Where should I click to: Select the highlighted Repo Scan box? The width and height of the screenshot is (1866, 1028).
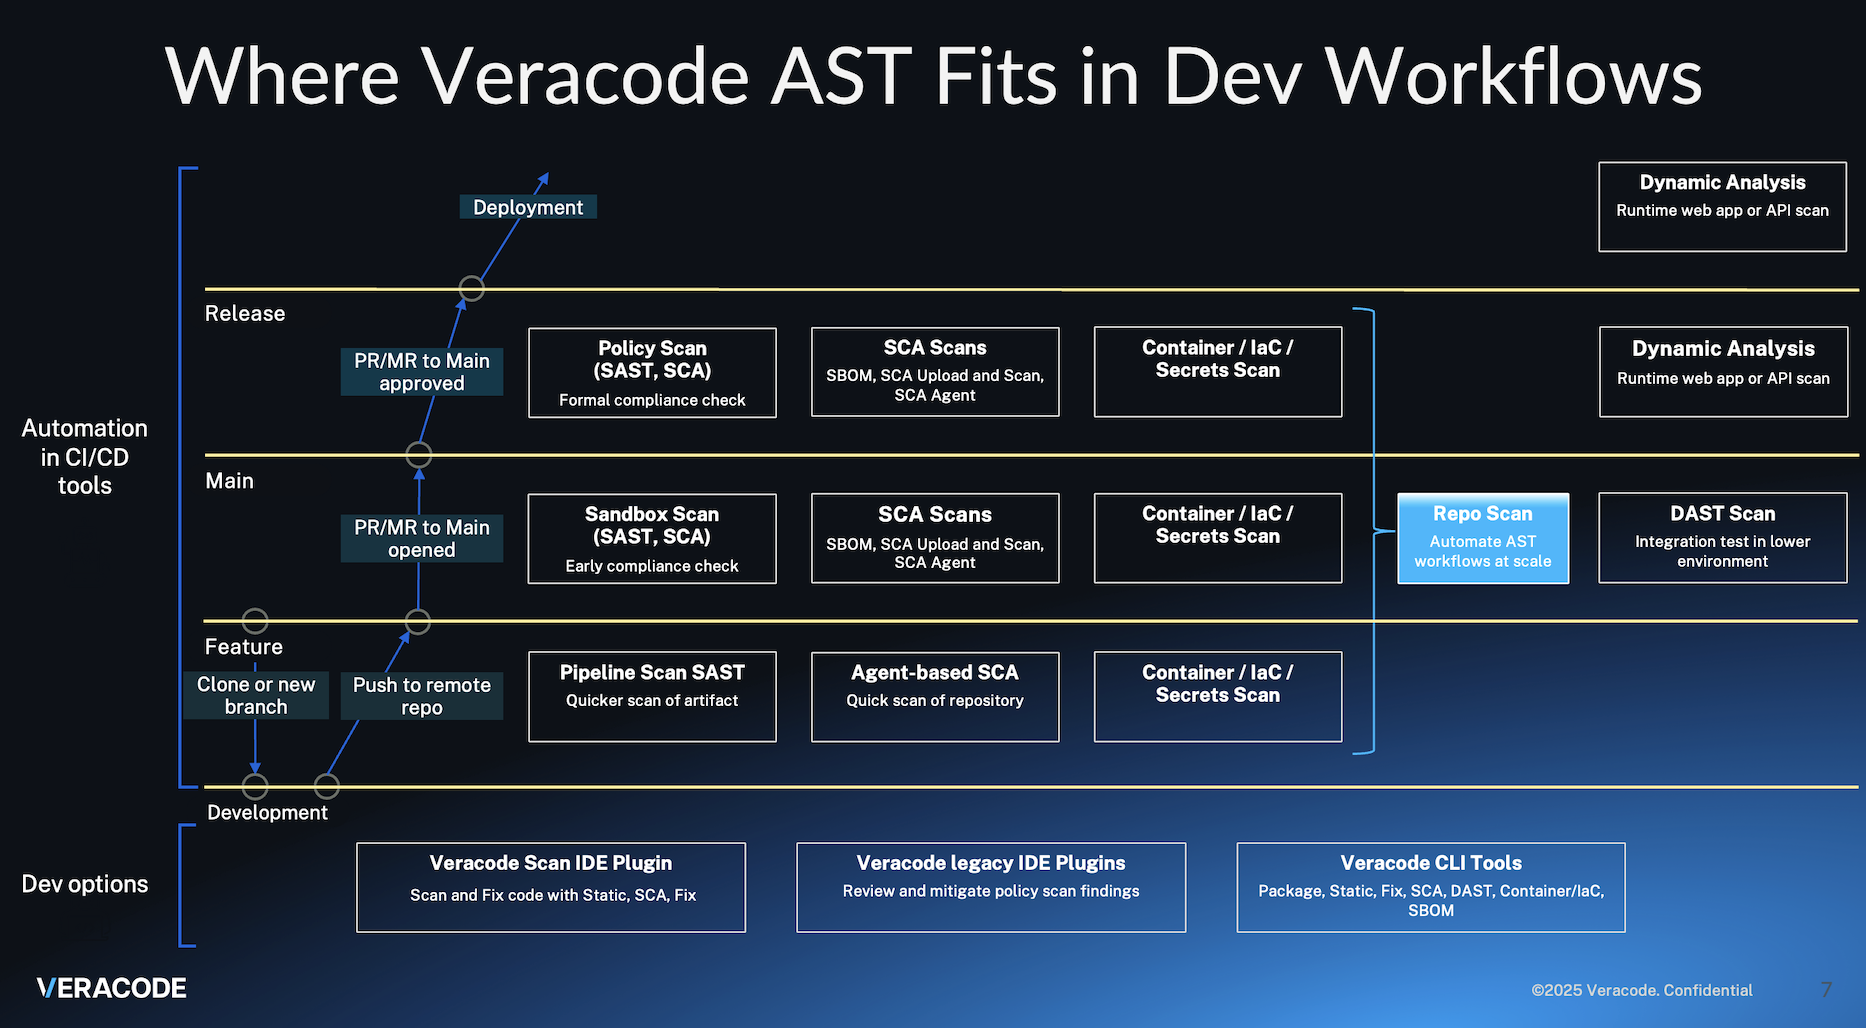(x=1483, y=538)
